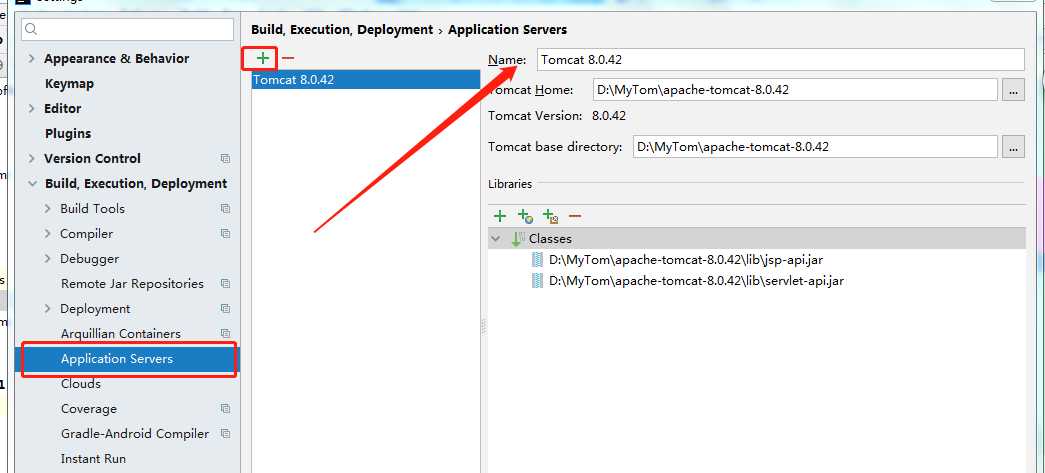
Task: Open Coverage settings
Action: click(x=89, y=408)
